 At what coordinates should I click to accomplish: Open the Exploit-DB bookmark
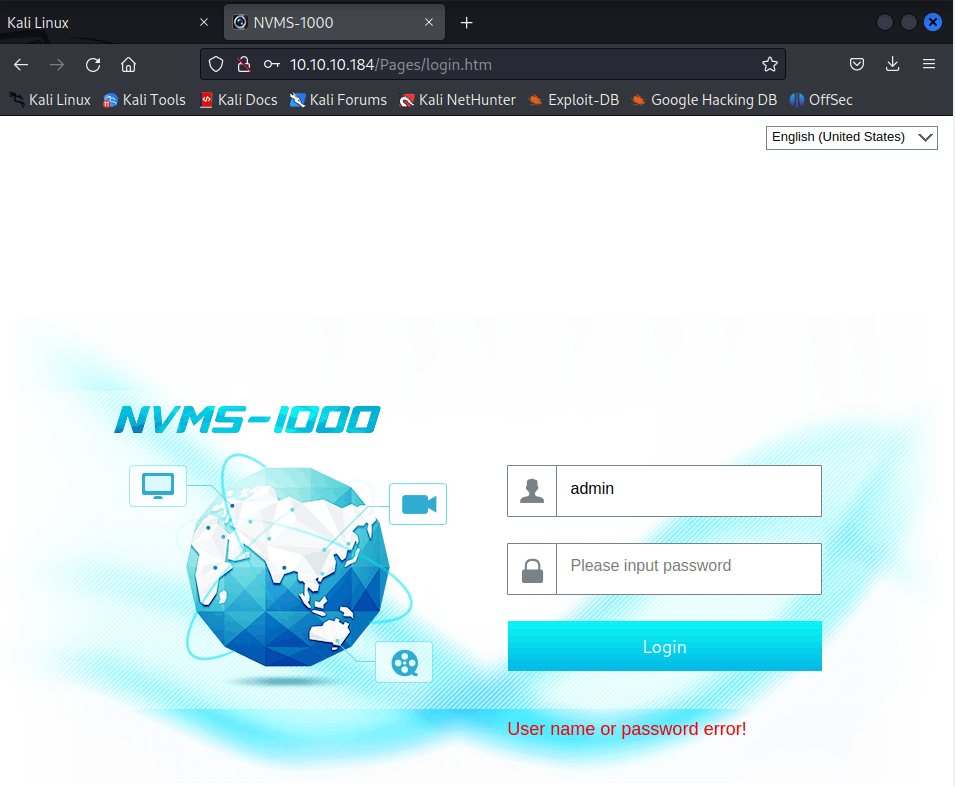tap(573, 100)
